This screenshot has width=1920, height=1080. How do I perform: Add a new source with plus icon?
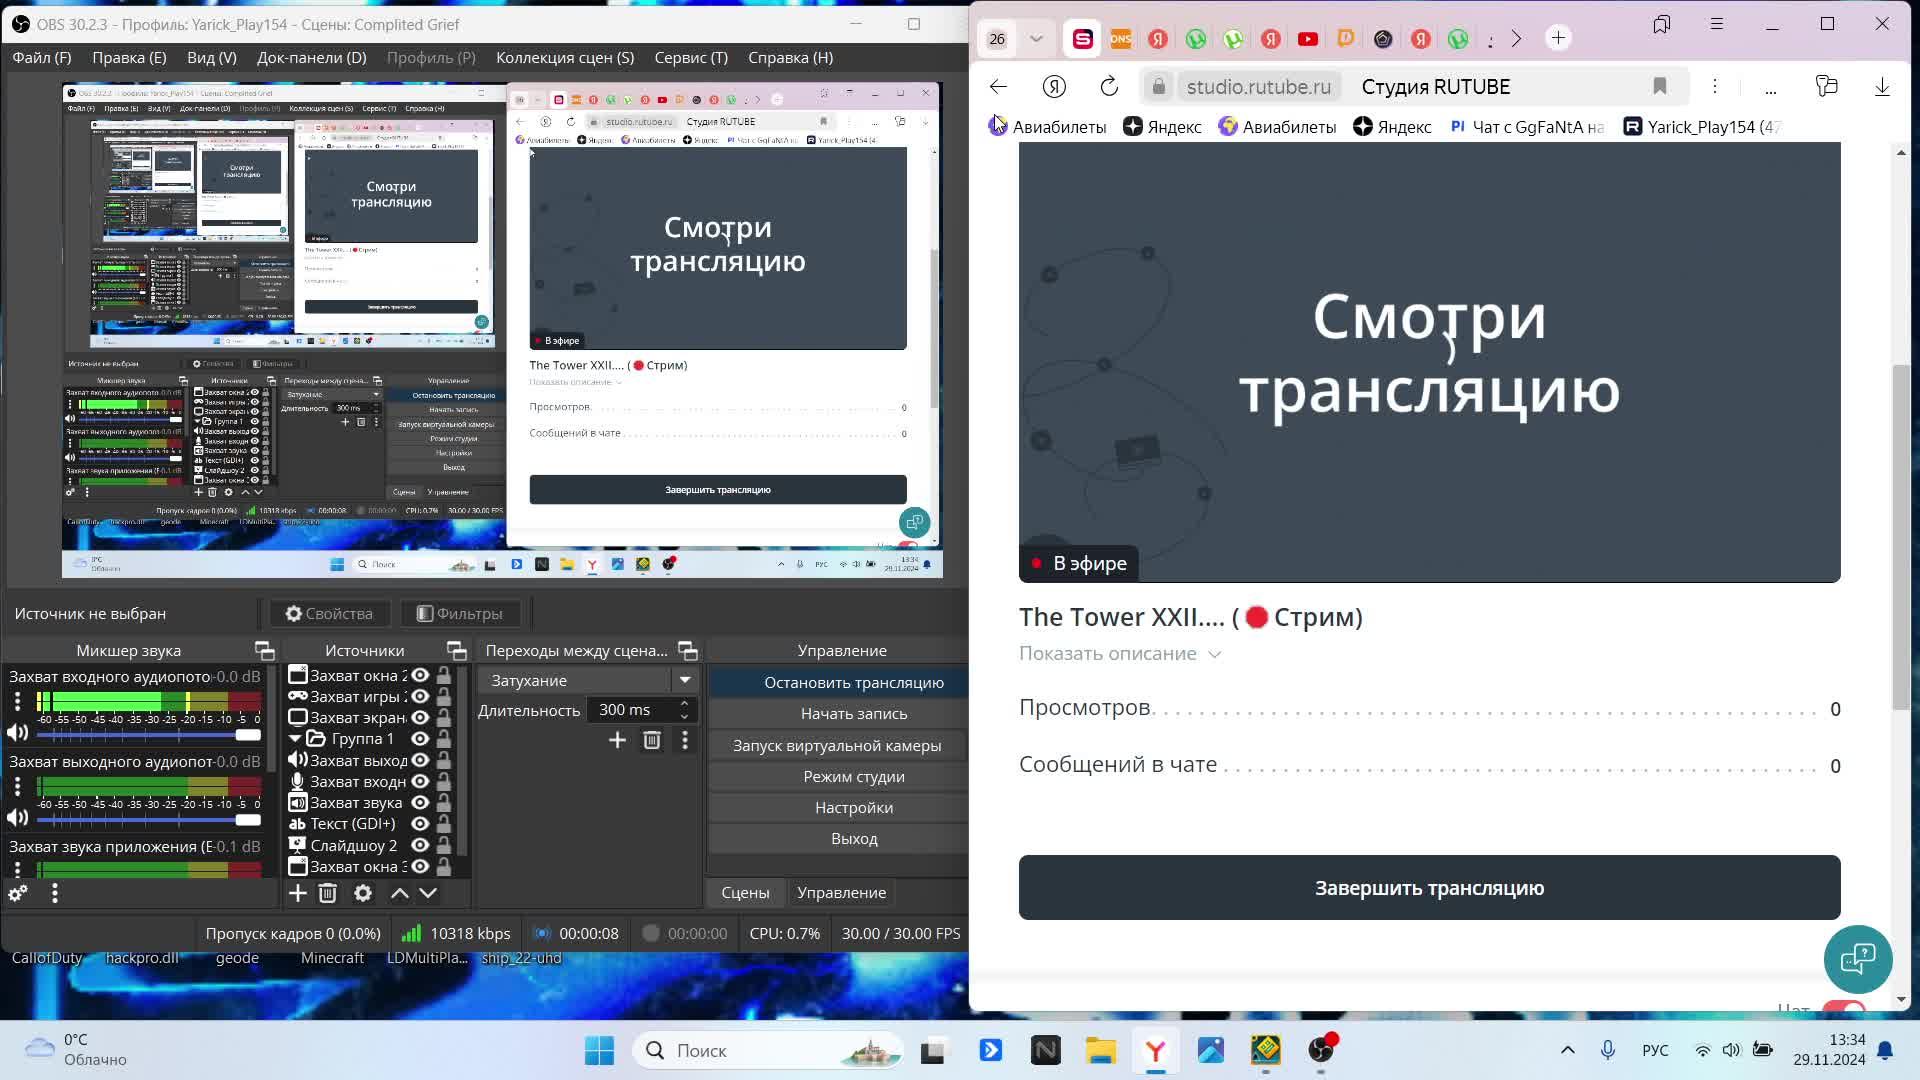tap(297, 893)
